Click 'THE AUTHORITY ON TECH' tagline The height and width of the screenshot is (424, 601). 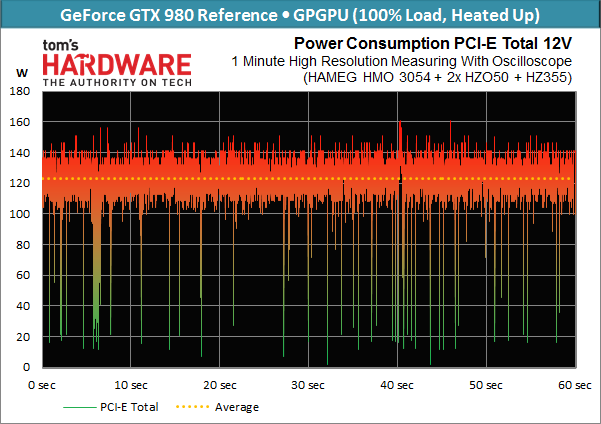pyautogui.click(x=117, y=82)
